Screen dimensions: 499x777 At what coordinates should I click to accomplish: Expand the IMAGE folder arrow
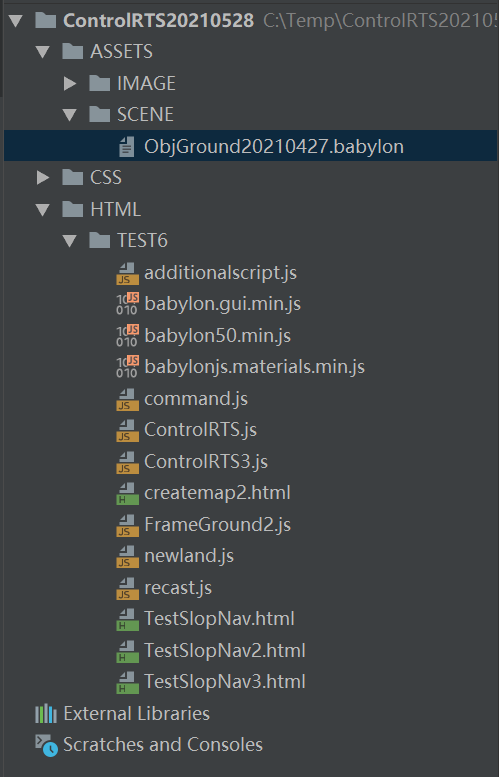tap(70, 84)
